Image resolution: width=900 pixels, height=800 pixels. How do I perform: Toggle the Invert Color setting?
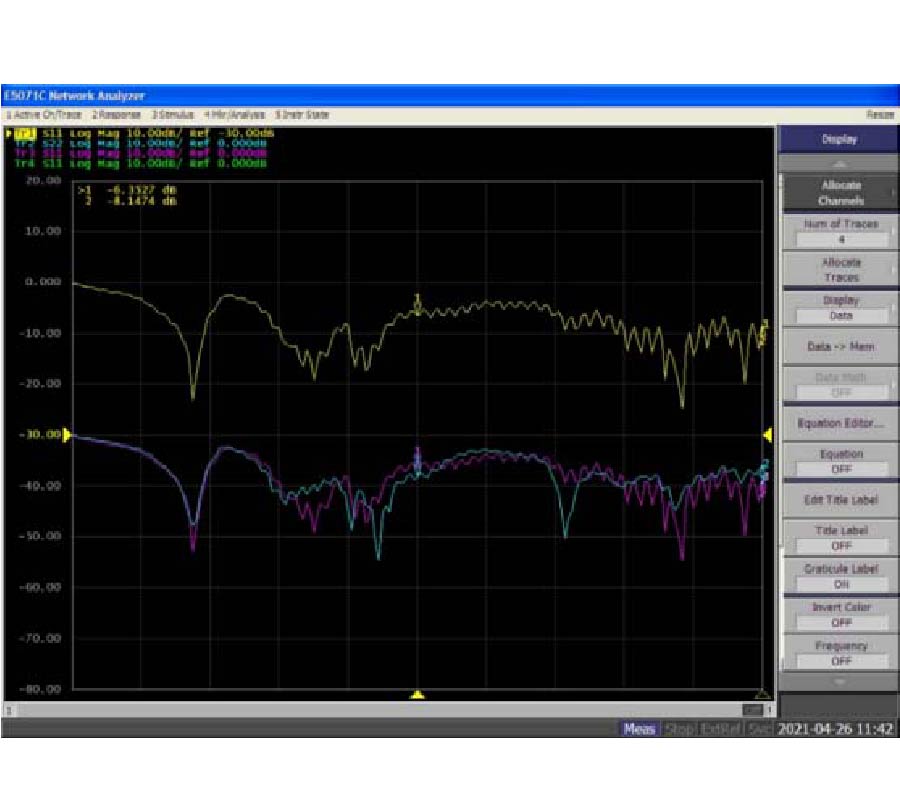(x=840, y=614)
